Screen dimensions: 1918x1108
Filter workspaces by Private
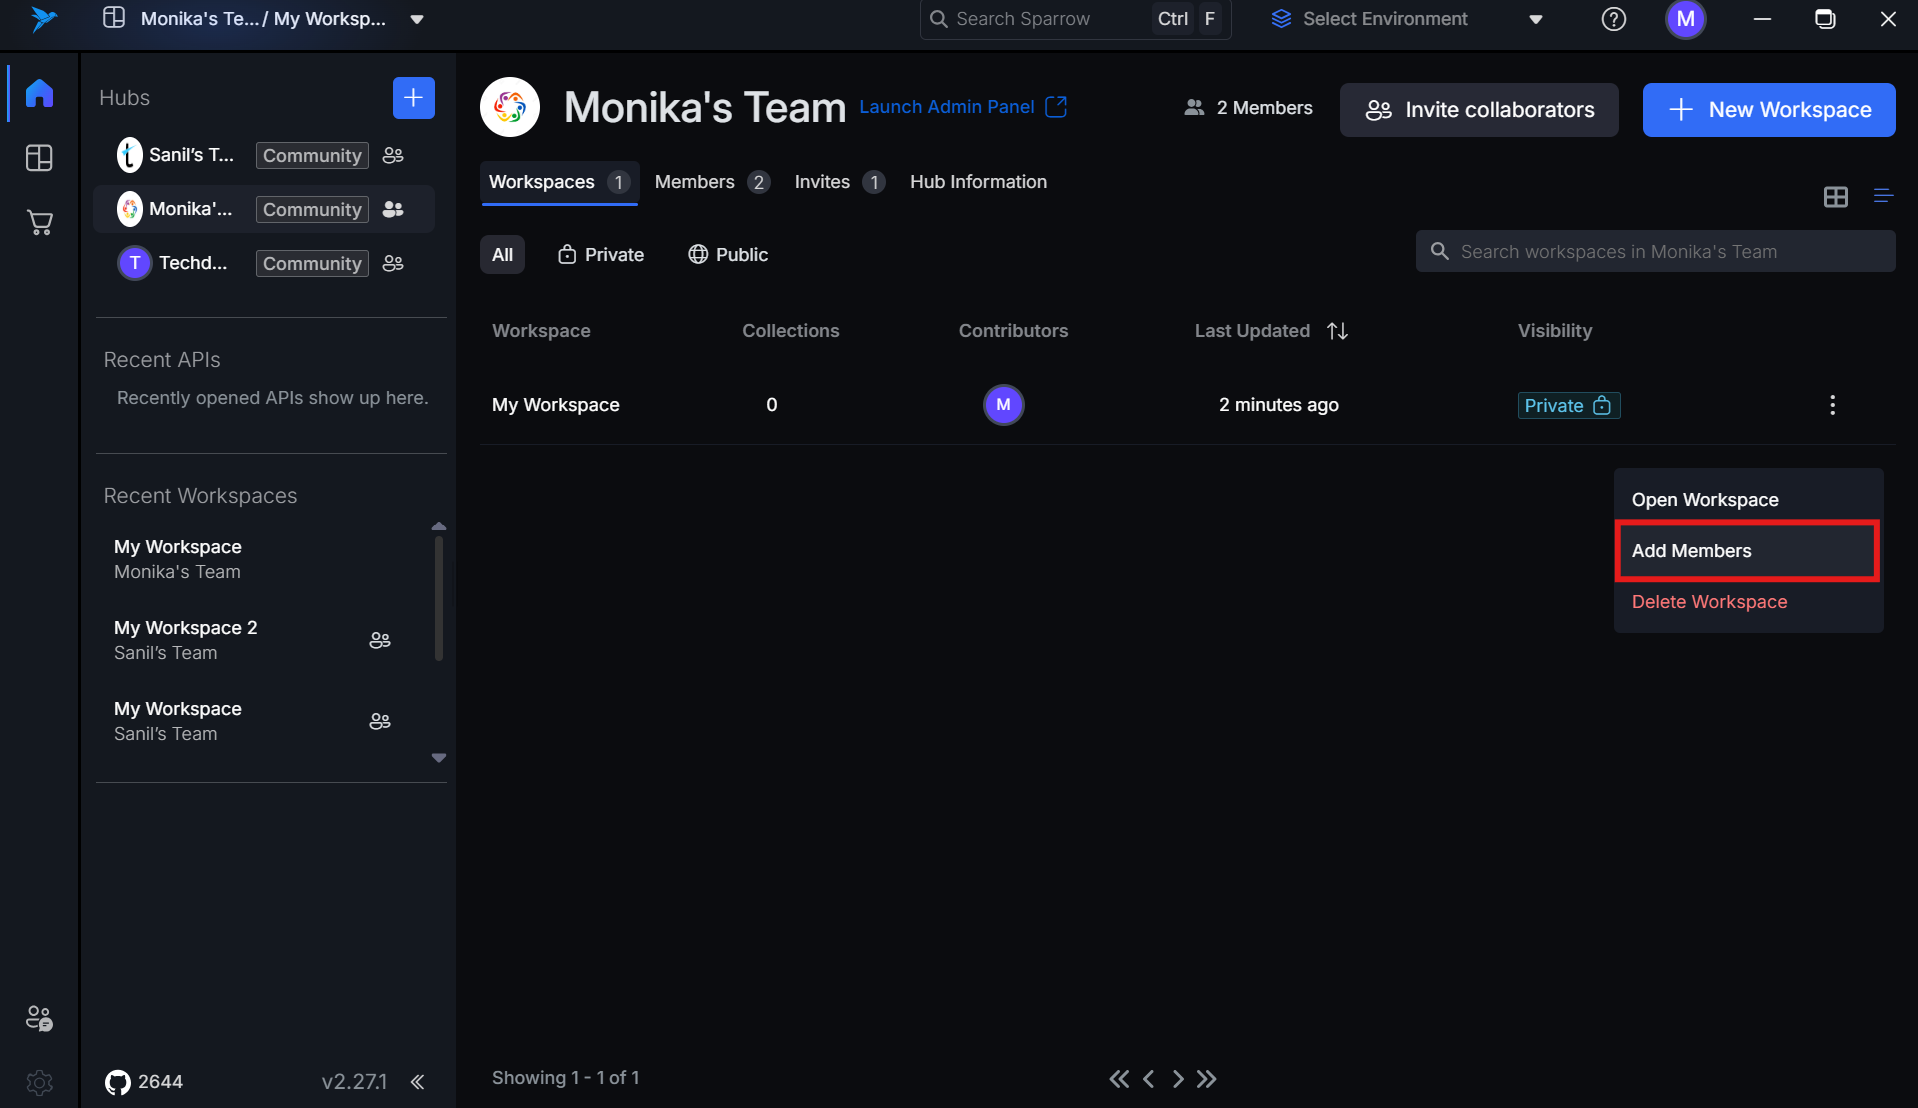point(601,255)
